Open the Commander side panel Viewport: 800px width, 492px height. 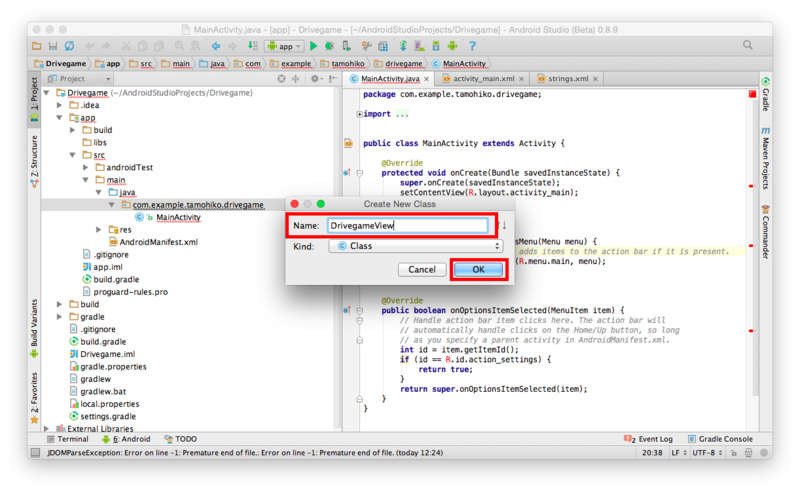pyautogui.click(x=765, y=232)
